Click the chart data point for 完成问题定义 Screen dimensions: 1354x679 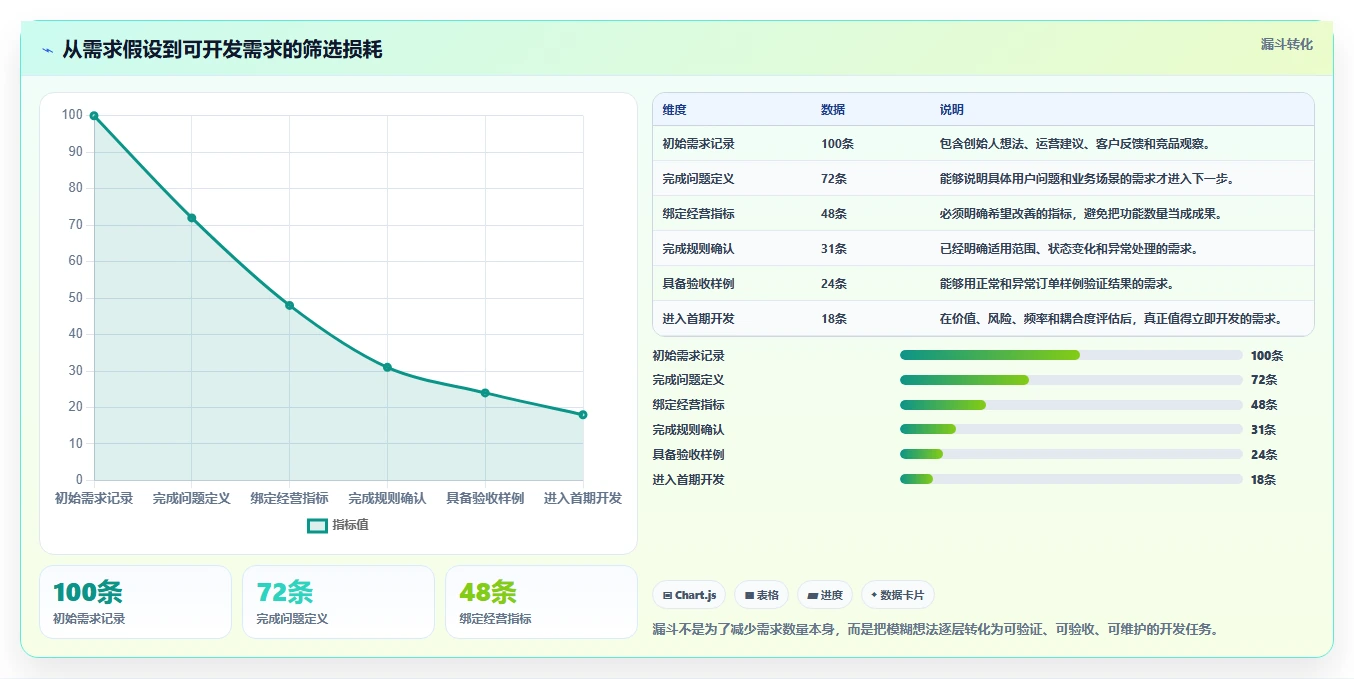pos(192,218)
